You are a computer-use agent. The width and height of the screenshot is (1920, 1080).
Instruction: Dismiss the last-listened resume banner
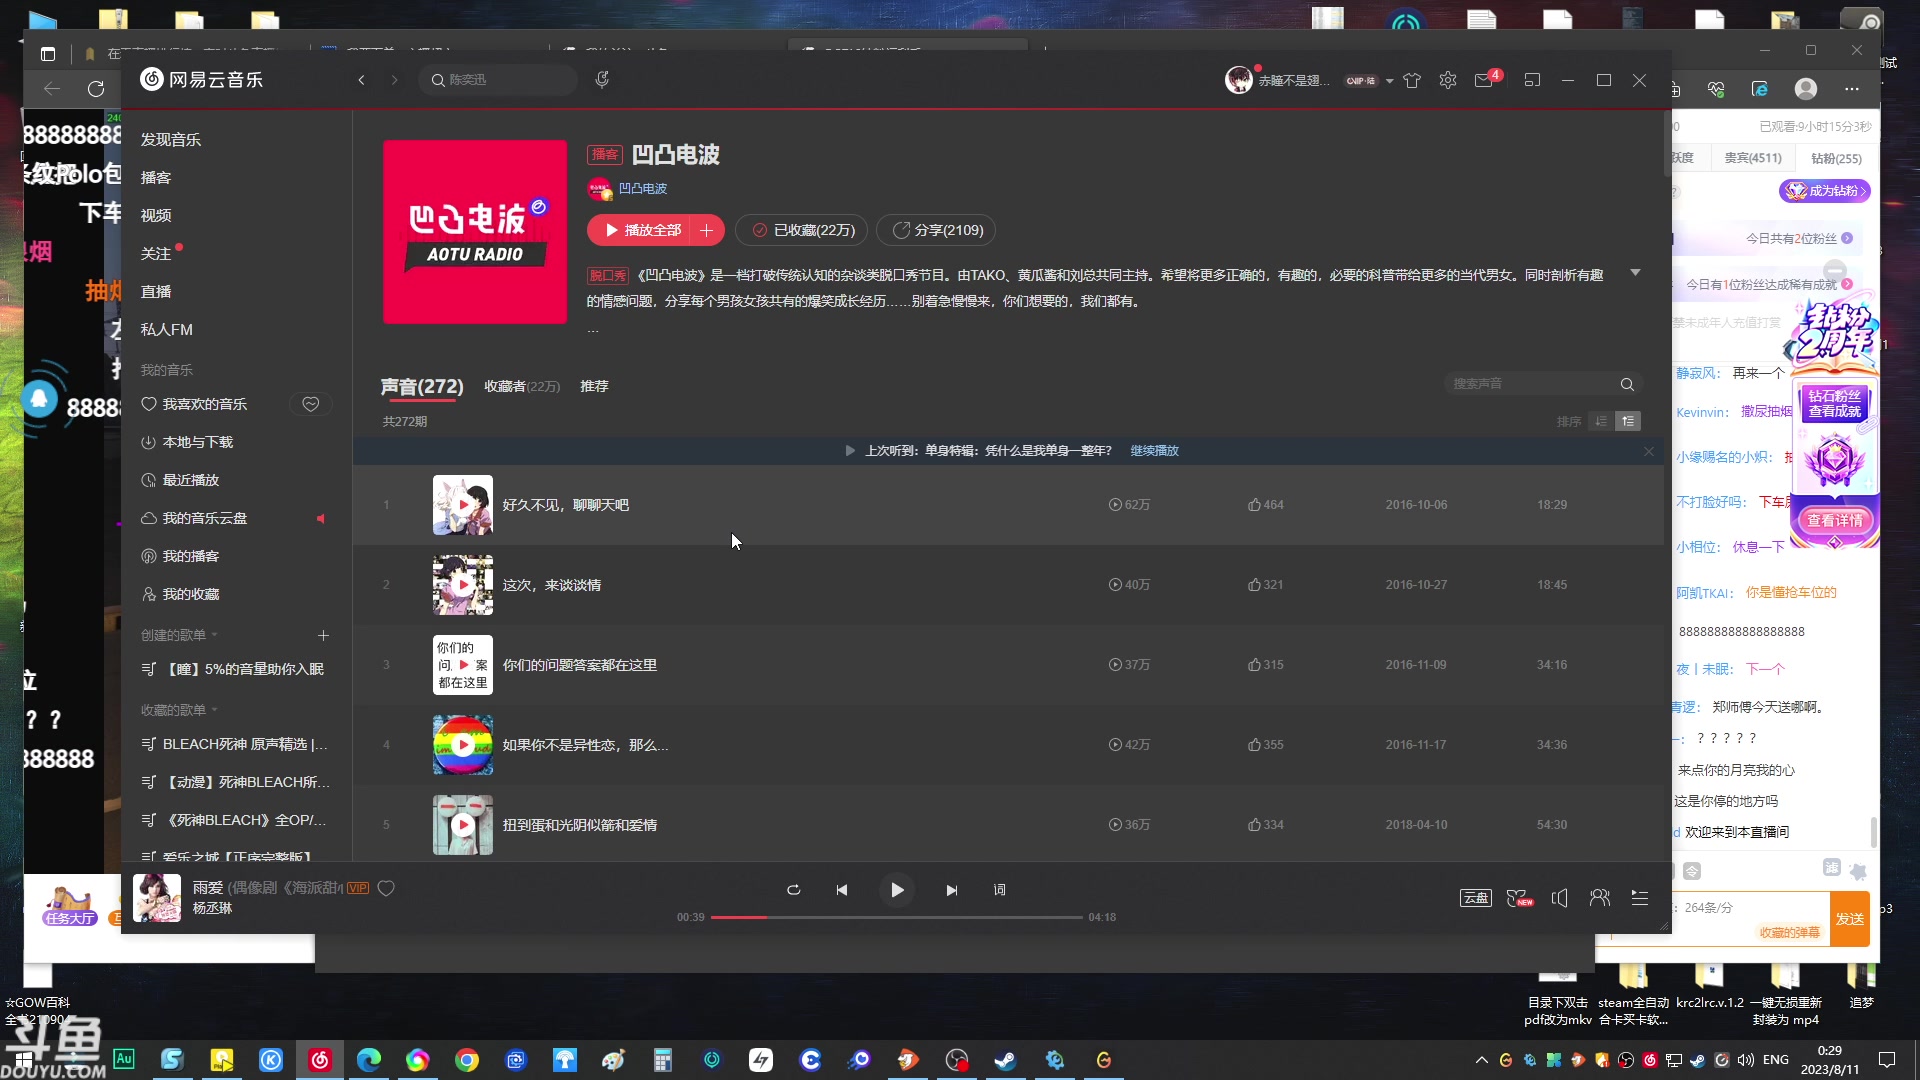point(1648,452)
